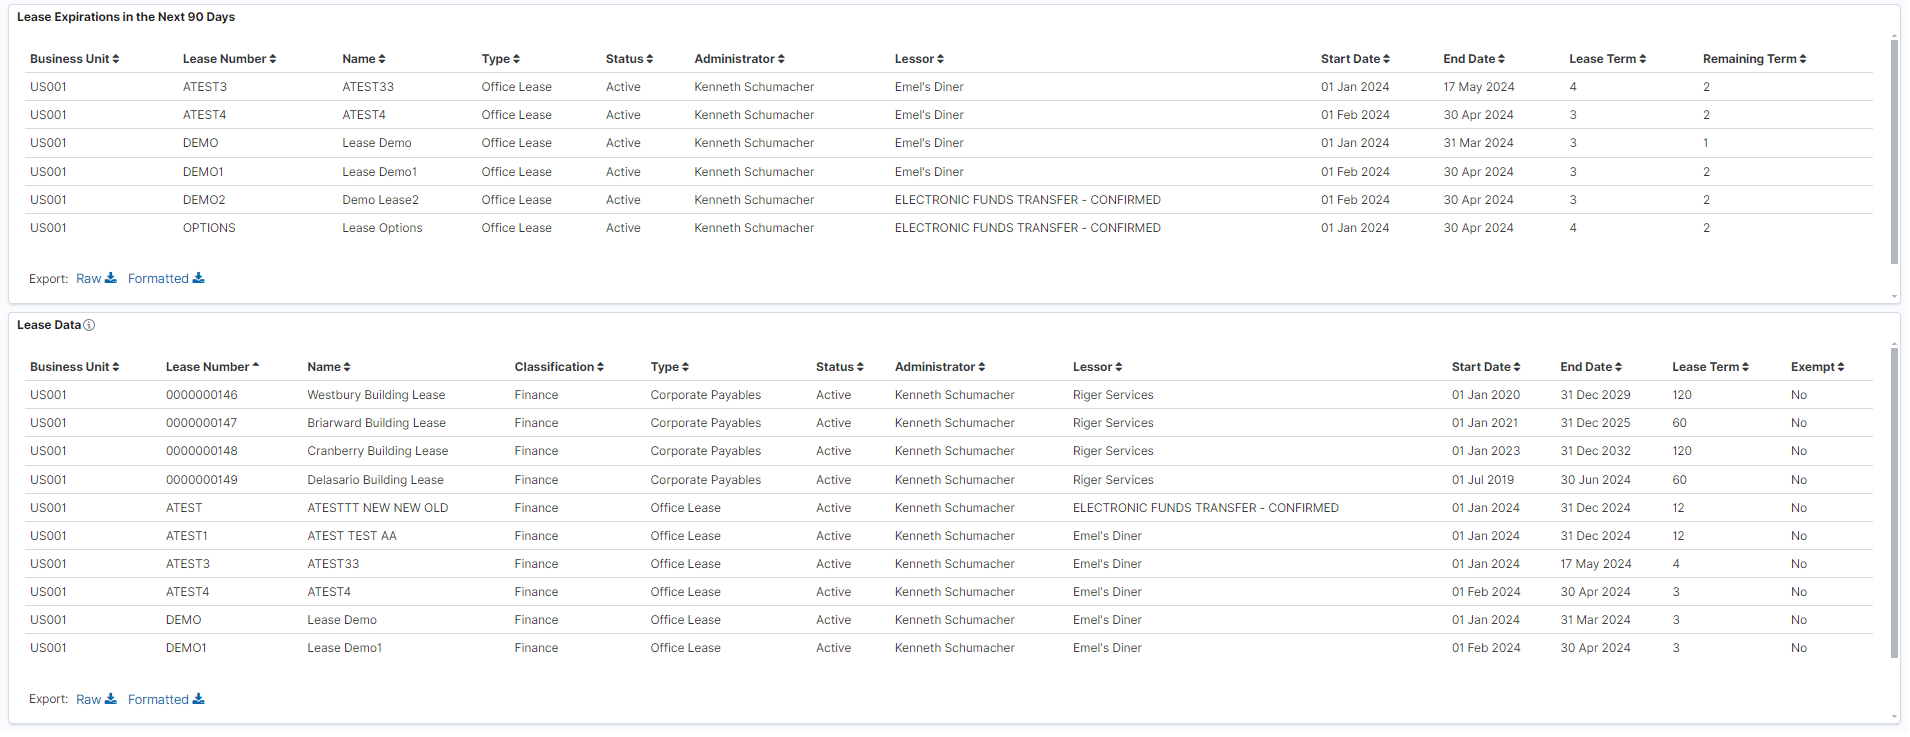Click end date '31 Mar 2024' in expirations table
Image resolution: width=1910 pixels, height=737 pixels.
(1478, 143)
